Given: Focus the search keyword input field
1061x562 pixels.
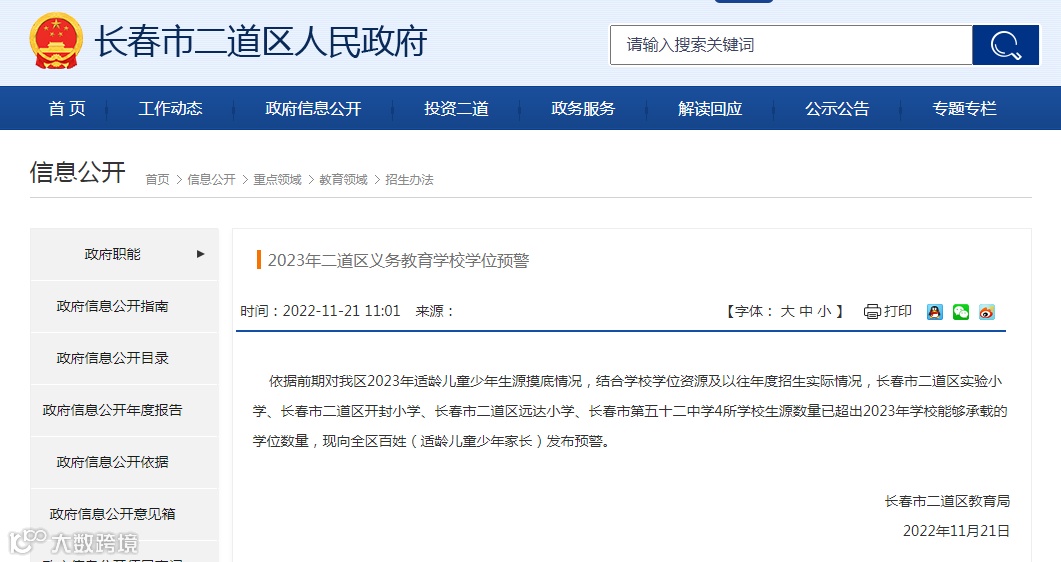Looking at the screenshot, I should click(791, 45).
